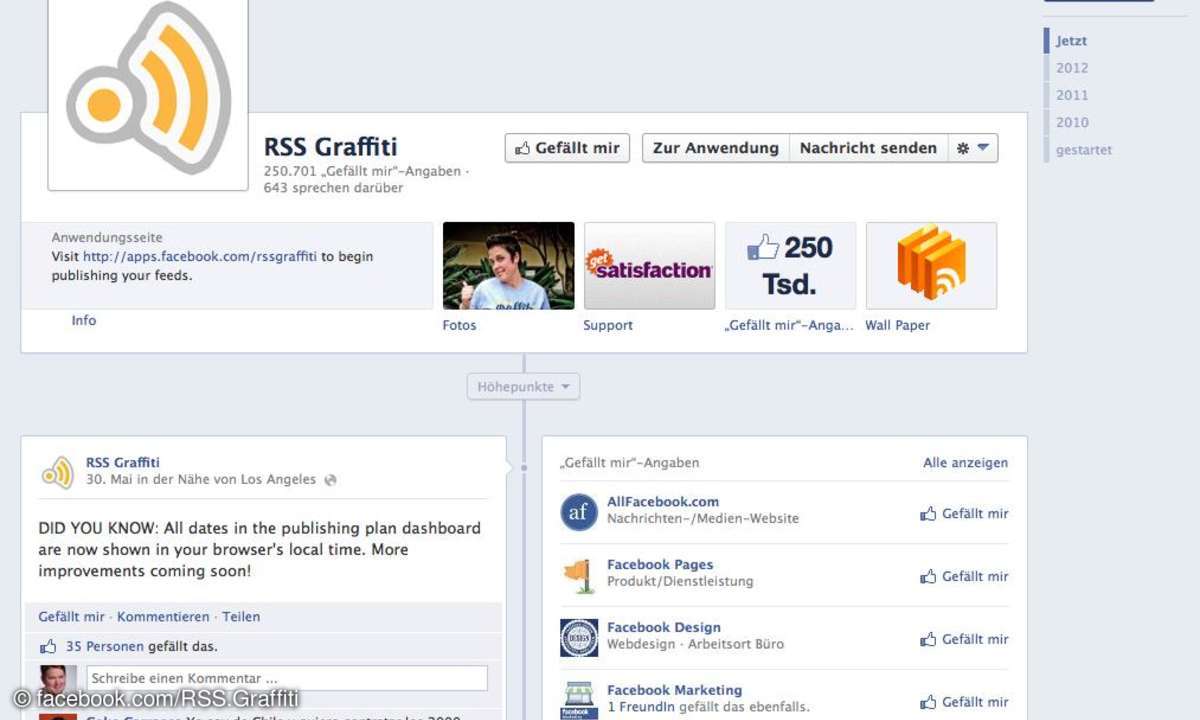Like Facebook Pages via Gefällt mir
The width and height of the screenshot is (1200, 720).
(x=965, y=577)
